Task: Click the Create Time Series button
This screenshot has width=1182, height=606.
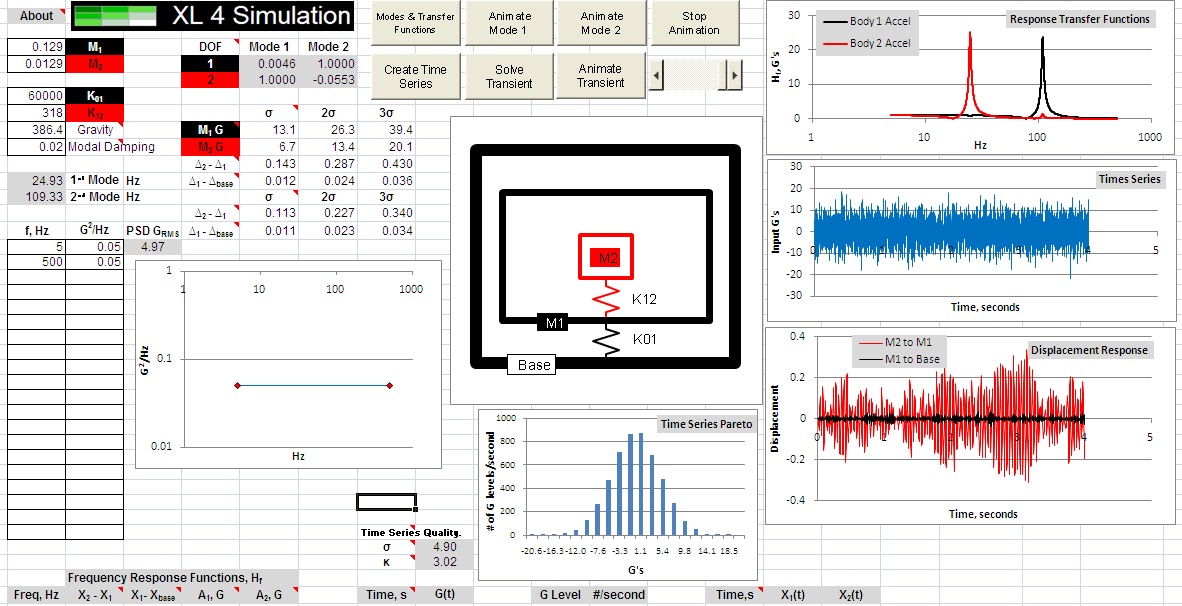Action: (x=415, y=75)
